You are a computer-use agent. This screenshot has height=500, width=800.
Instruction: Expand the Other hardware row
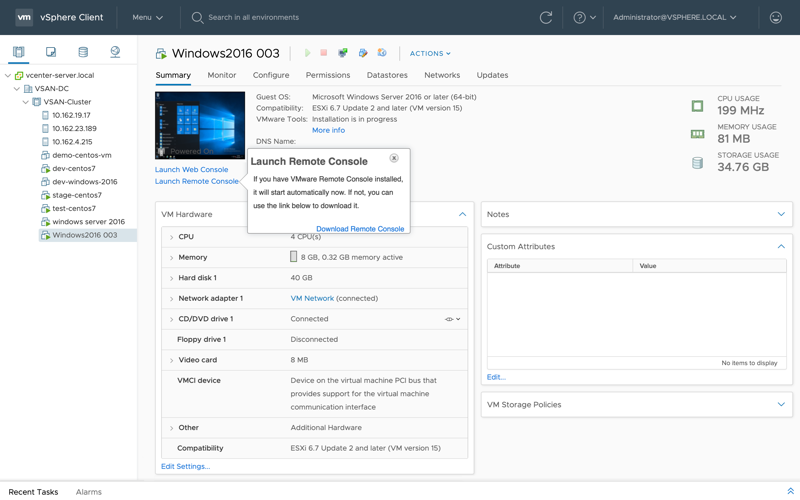[171, 428]
